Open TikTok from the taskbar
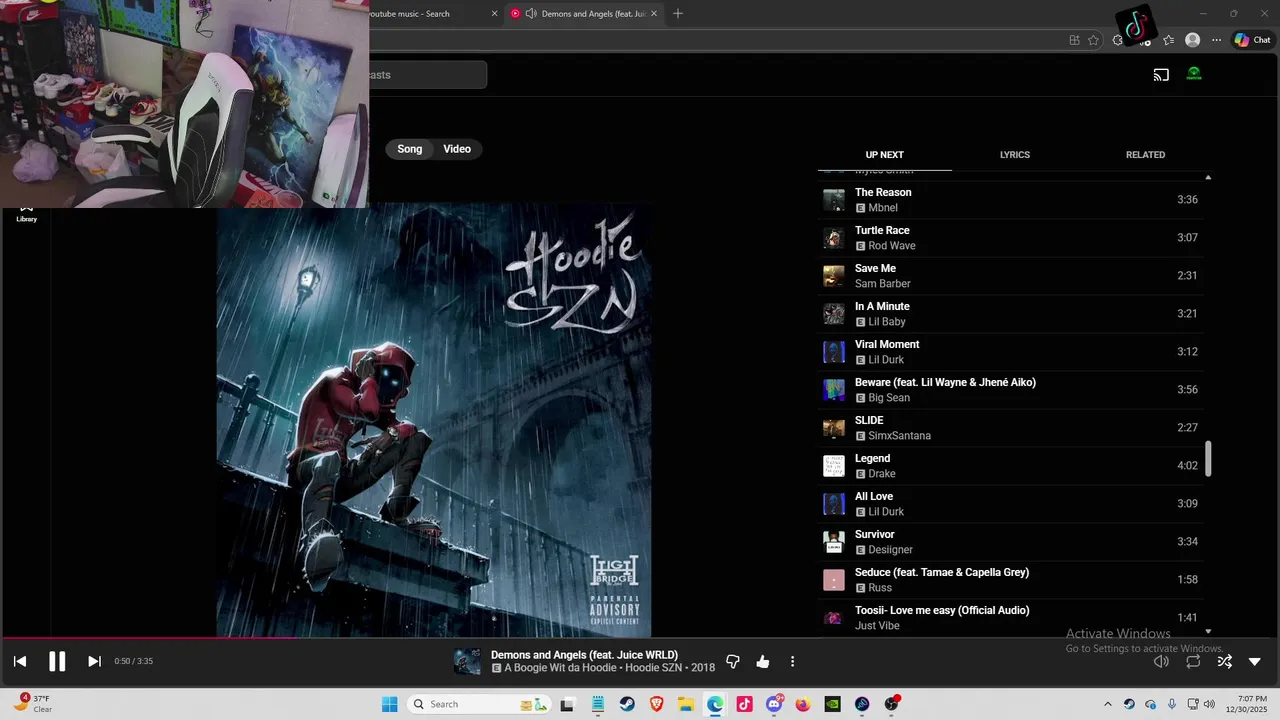 [x=744, y=704]
